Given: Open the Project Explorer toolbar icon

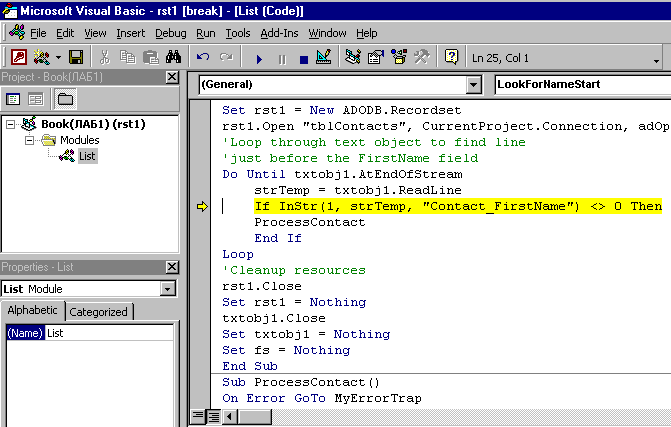Looking at the screenshot, I should tap(353, 58).
